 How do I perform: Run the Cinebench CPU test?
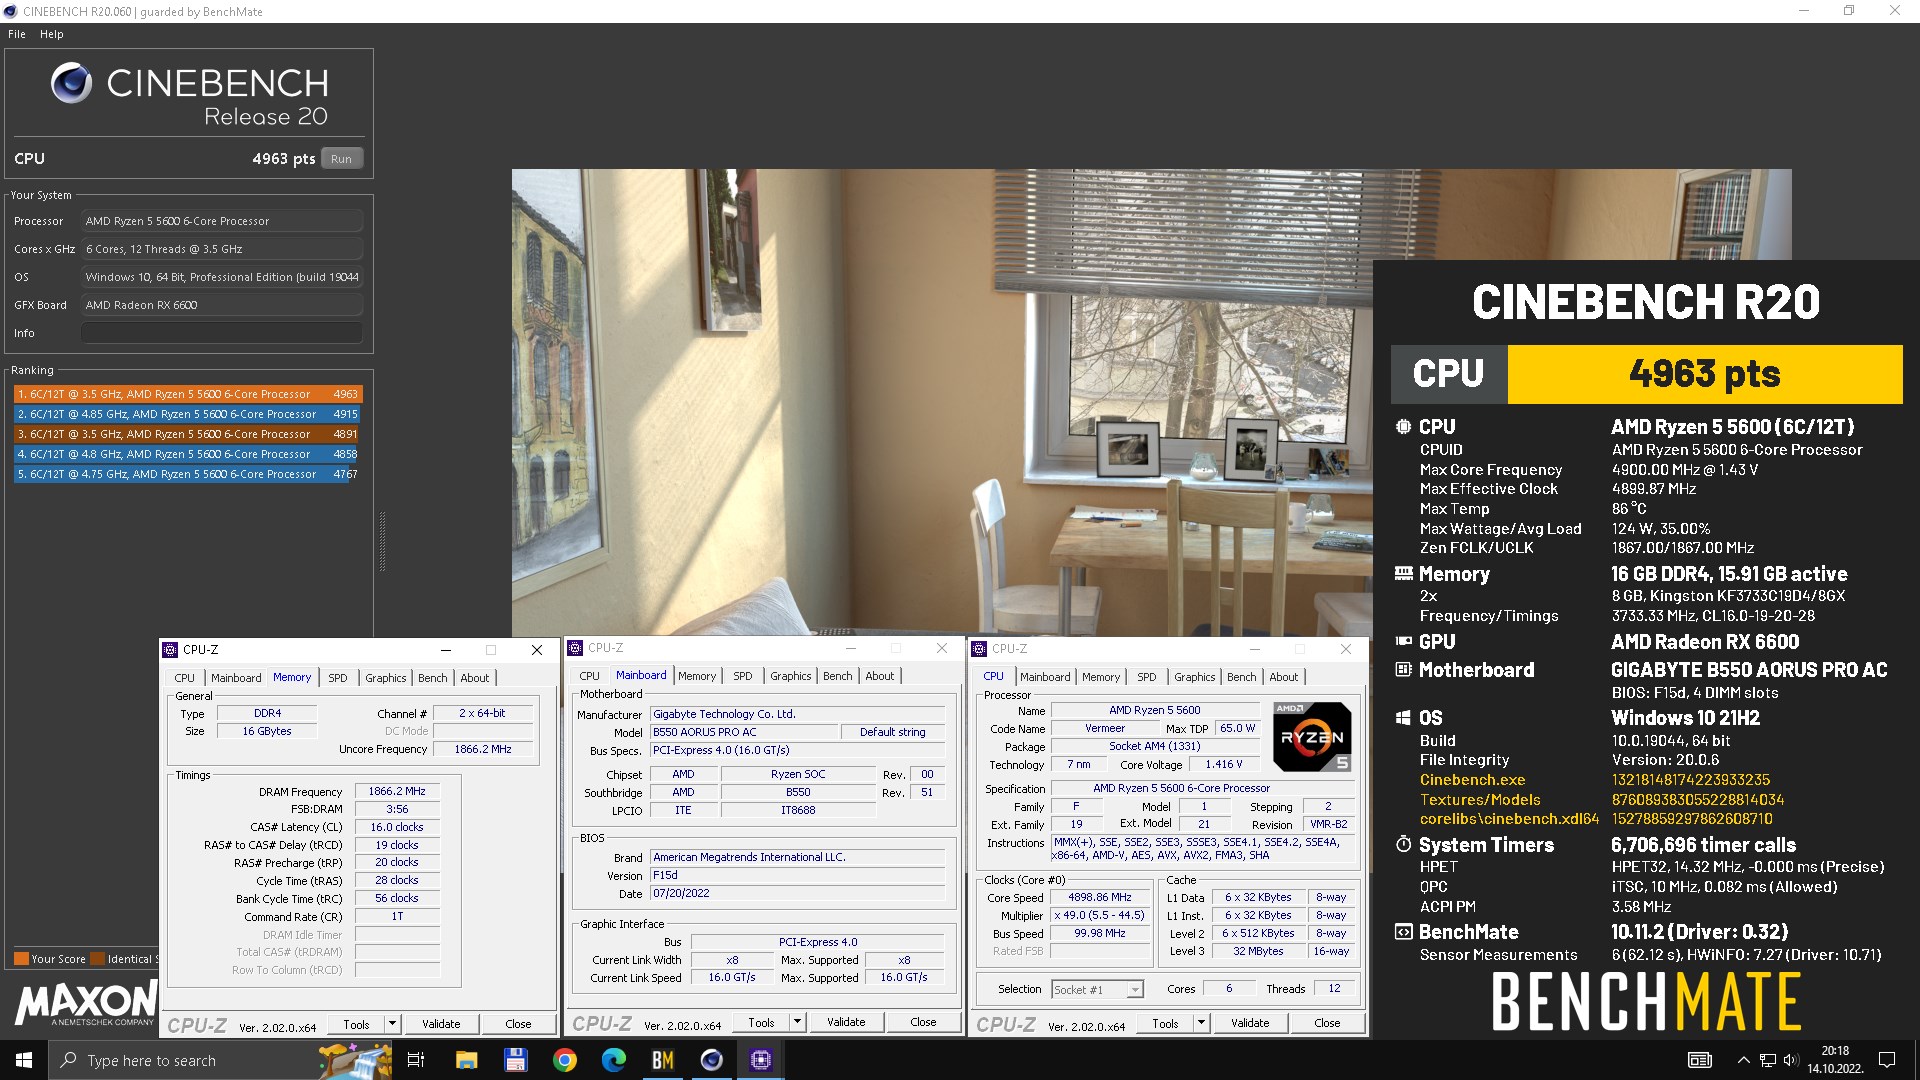pos(342,159)
